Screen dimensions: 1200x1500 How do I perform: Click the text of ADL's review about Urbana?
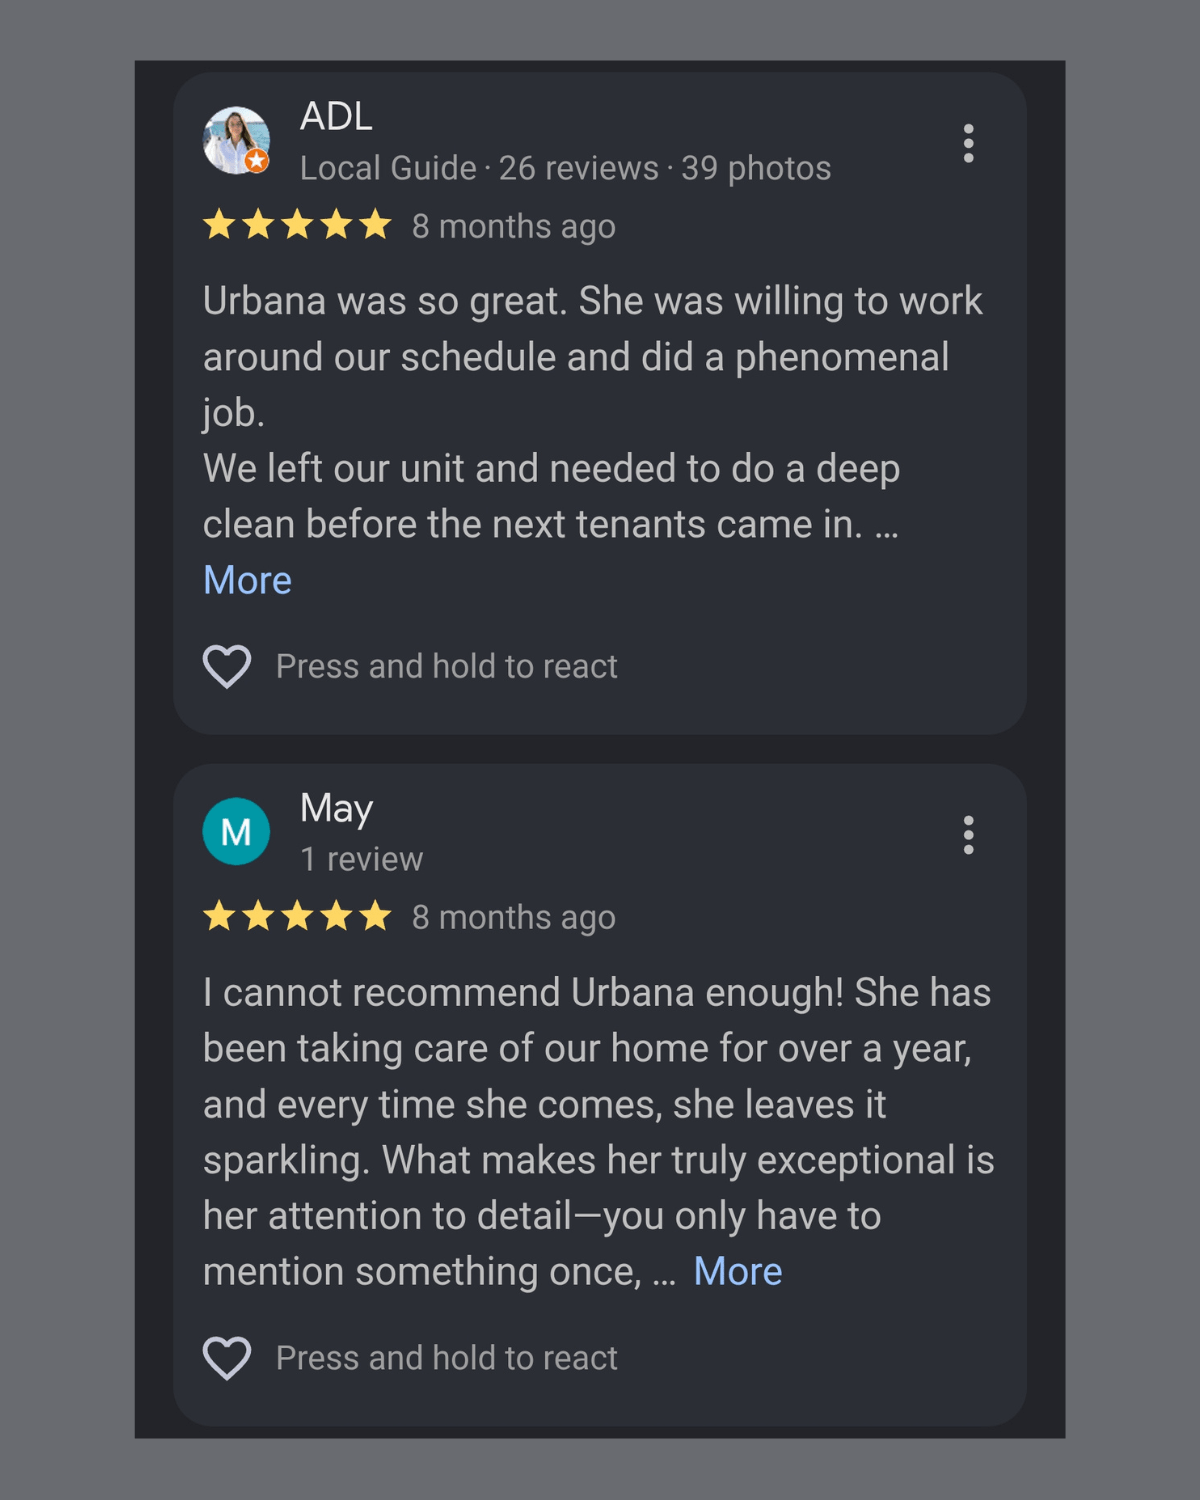click(x=593, y=413)
